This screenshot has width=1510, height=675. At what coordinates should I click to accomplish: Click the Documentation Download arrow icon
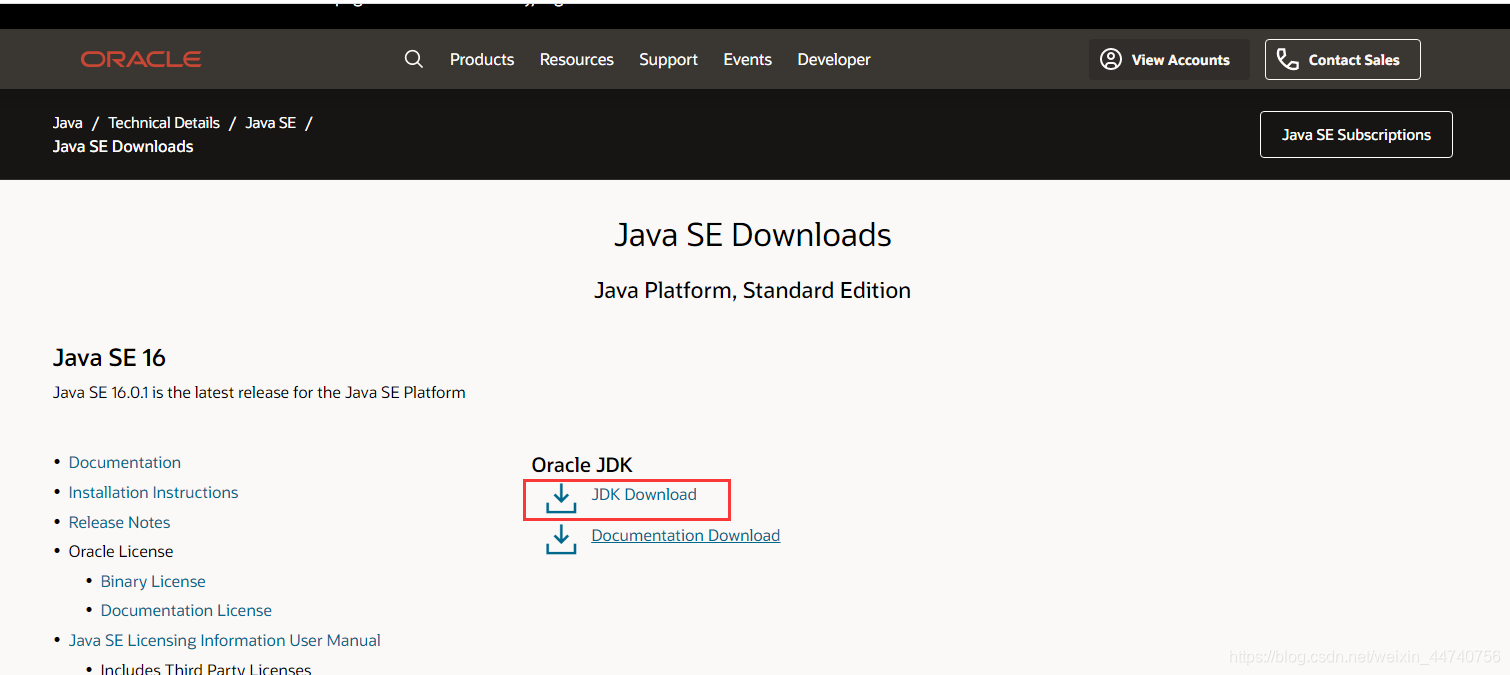pos(561,539)
